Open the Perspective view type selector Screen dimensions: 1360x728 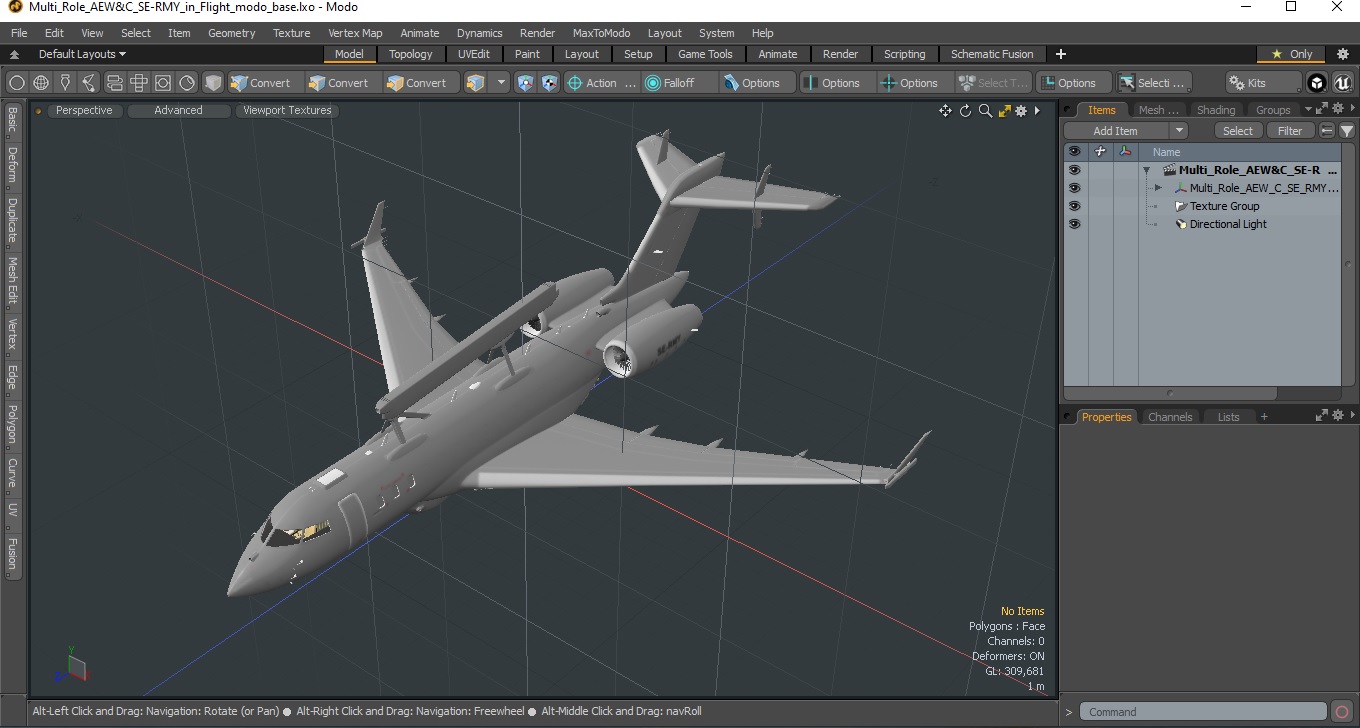(x=84, y=110)
